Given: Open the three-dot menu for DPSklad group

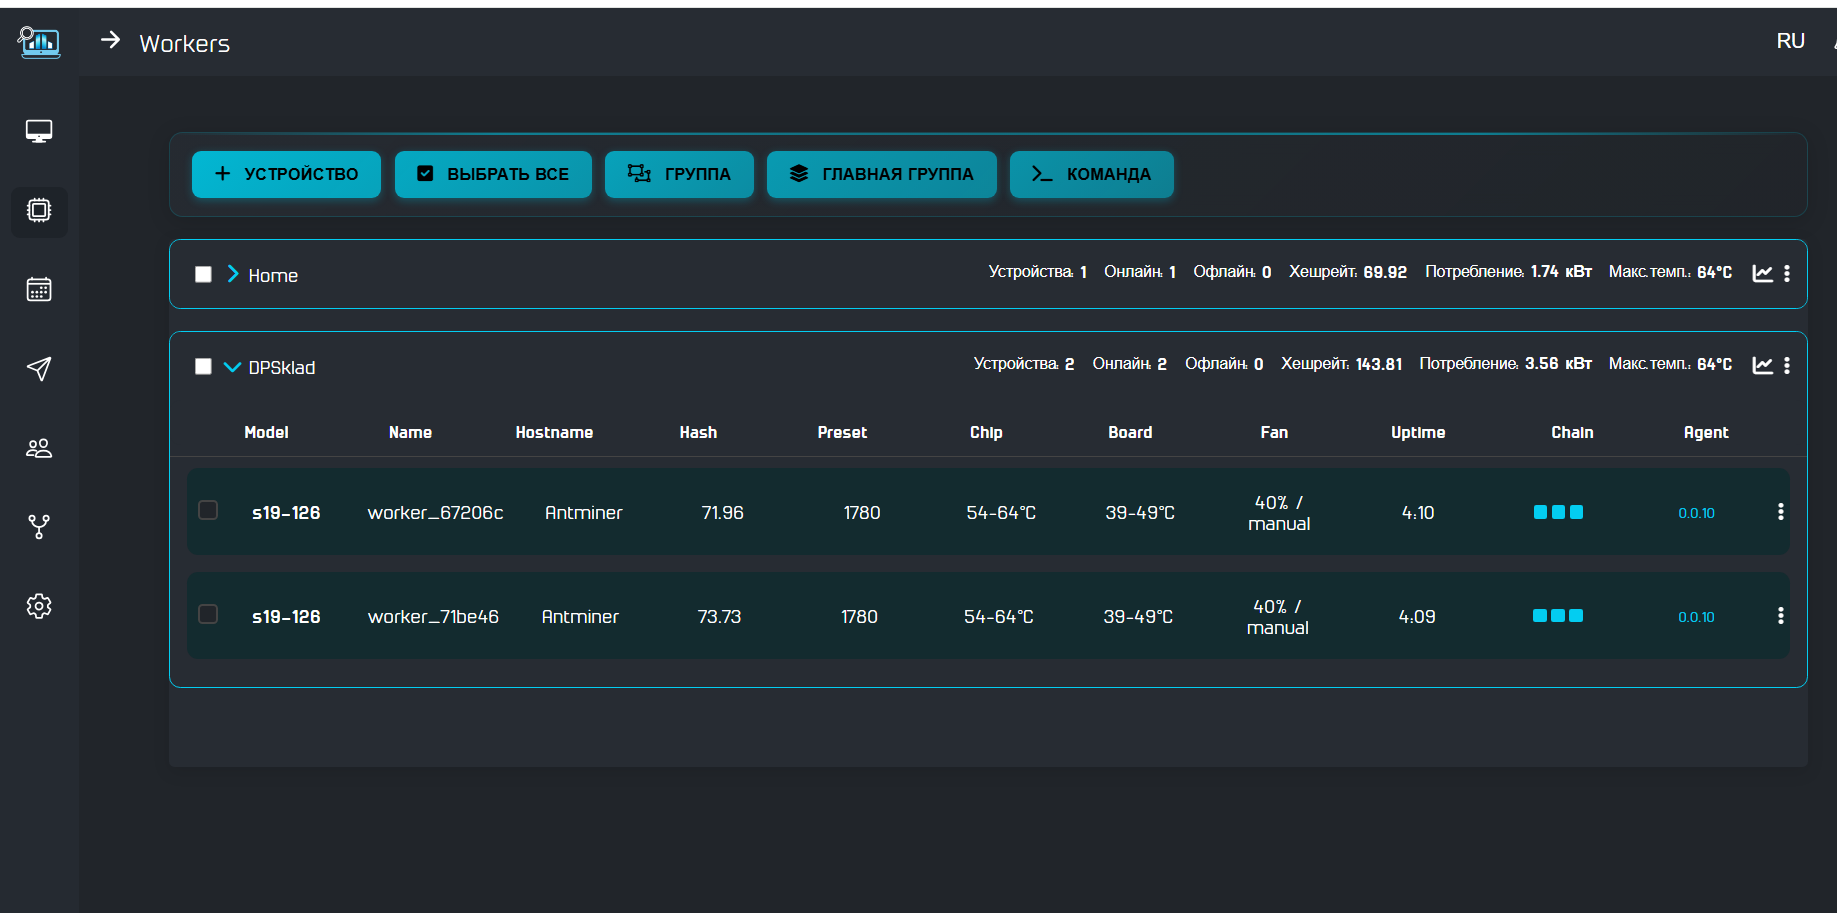Looking at the screenshot, I should point(1787,365).
